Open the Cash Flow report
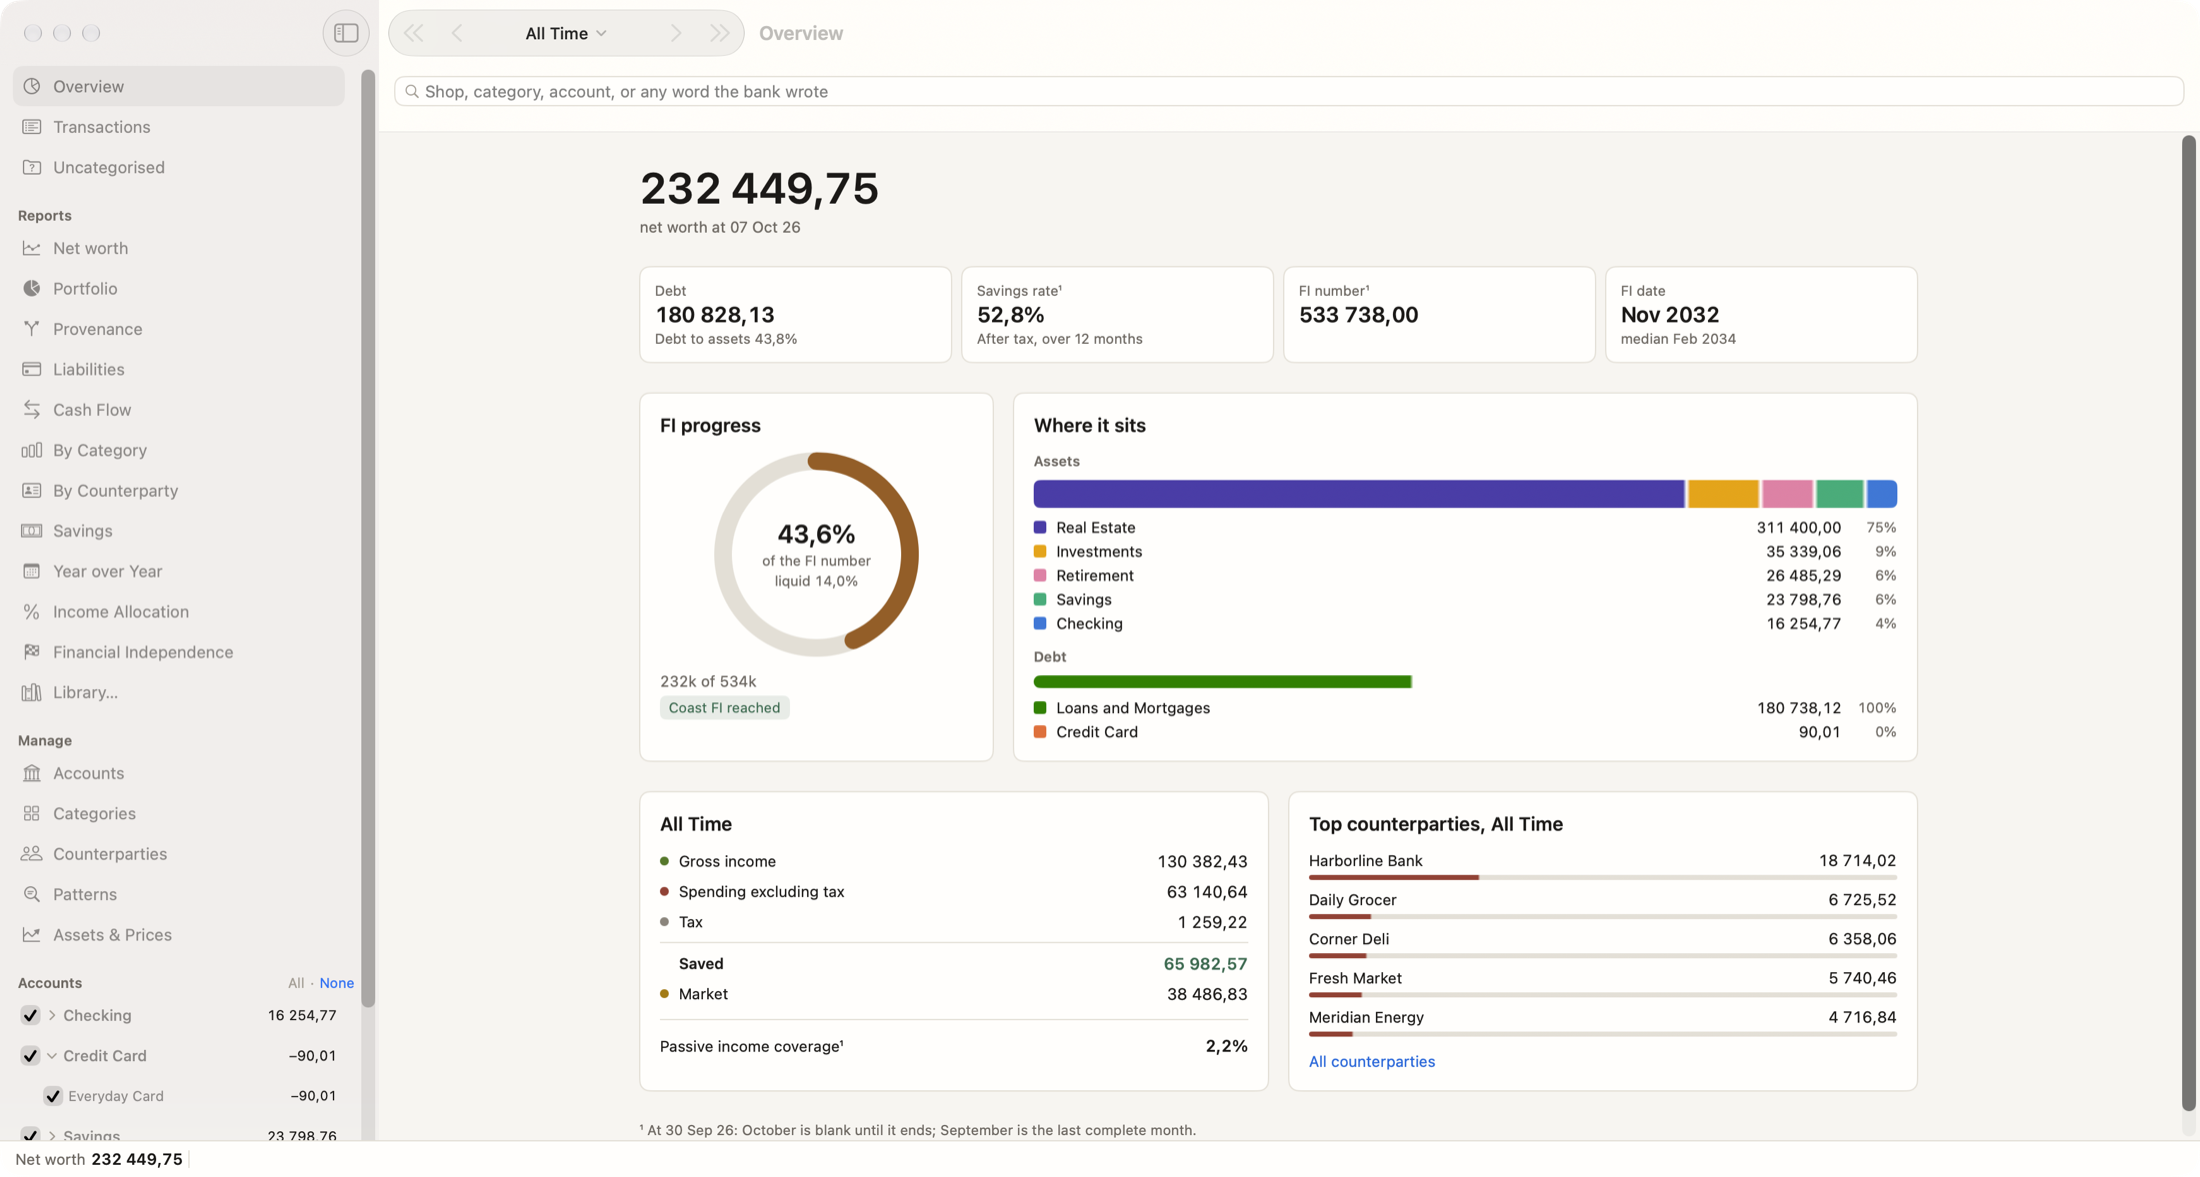 tap(179, 410)
